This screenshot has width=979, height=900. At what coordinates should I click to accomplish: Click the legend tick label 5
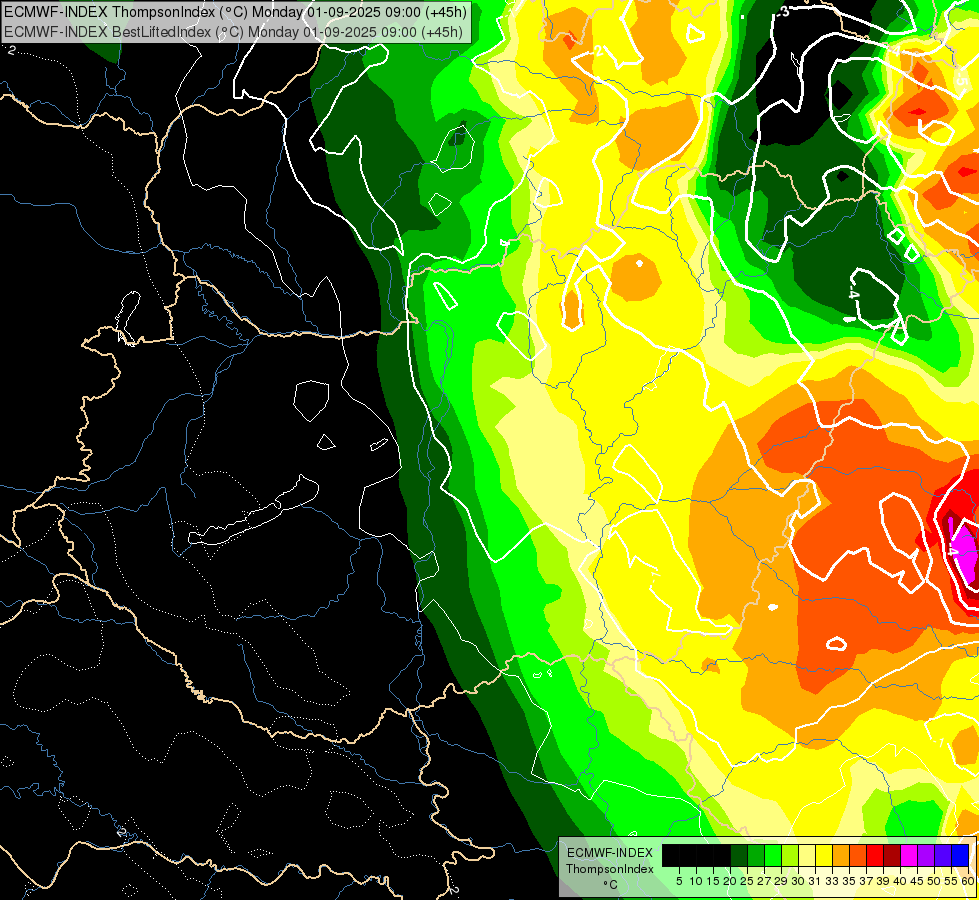679,881
